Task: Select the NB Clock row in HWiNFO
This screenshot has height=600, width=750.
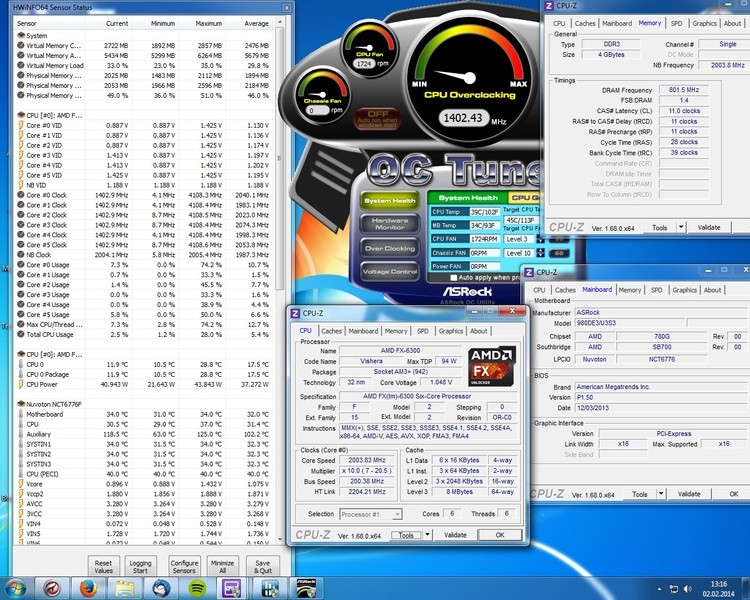Action: pos(143,255)
